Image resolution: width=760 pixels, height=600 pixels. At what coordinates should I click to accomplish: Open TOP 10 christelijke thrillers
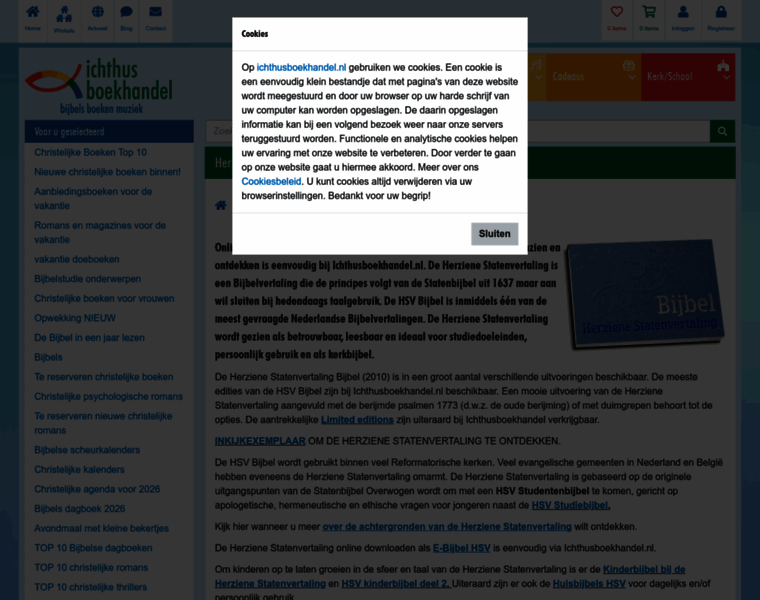coord(91,587)
